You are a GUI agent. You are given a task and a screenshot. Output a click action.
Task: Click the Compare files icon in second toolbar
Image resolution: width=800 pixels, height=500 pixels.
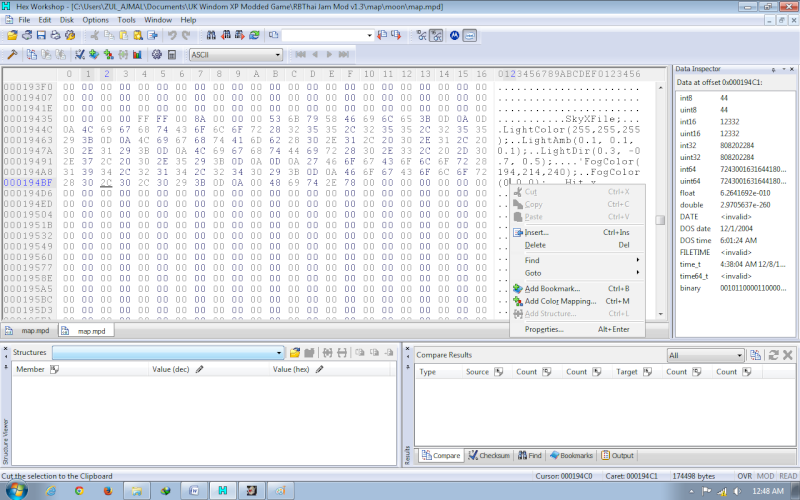coord(32,55)
